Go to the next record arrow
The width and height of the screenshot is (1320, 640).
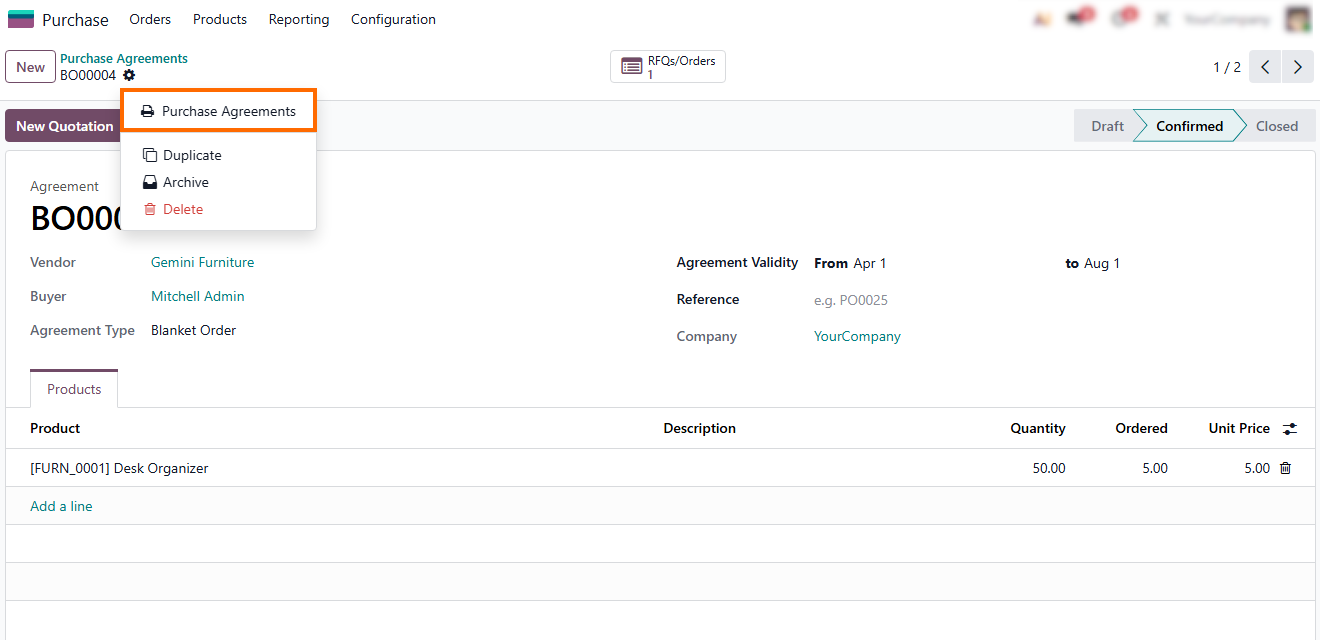1297,67
